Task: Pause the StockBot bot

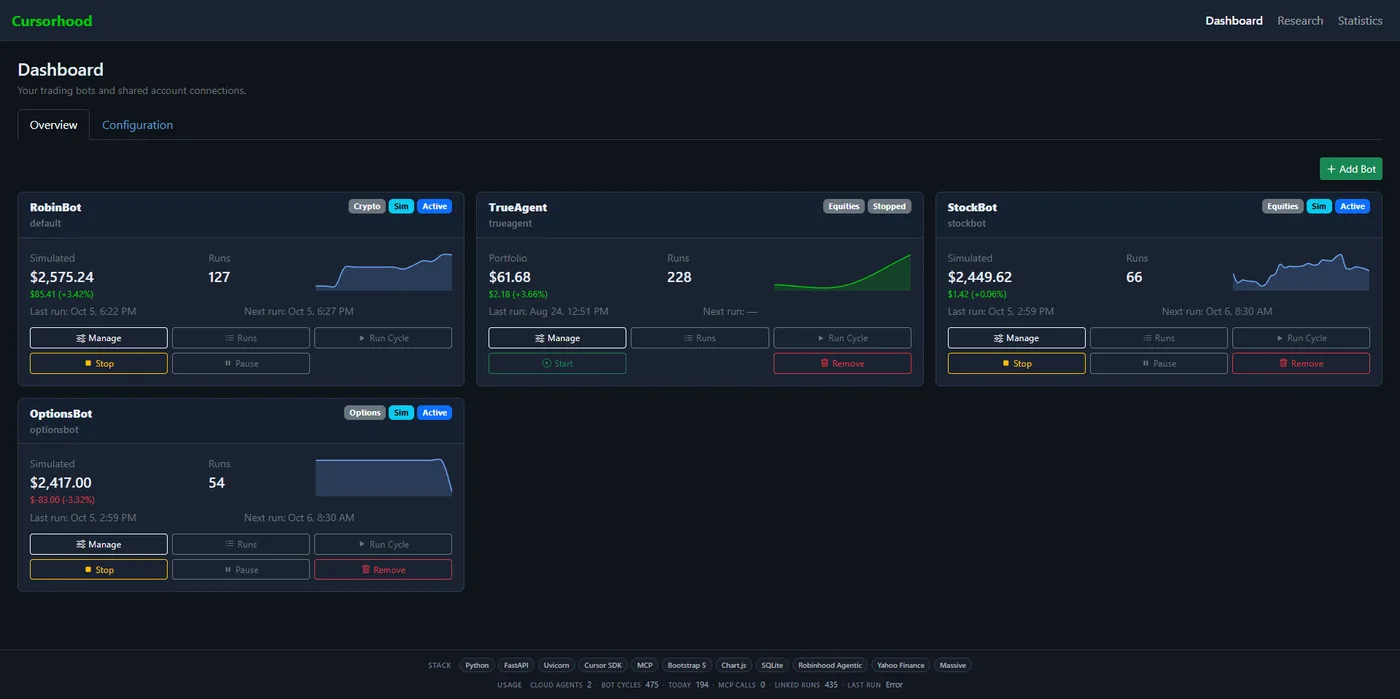Action: [x=1159, y=364]
